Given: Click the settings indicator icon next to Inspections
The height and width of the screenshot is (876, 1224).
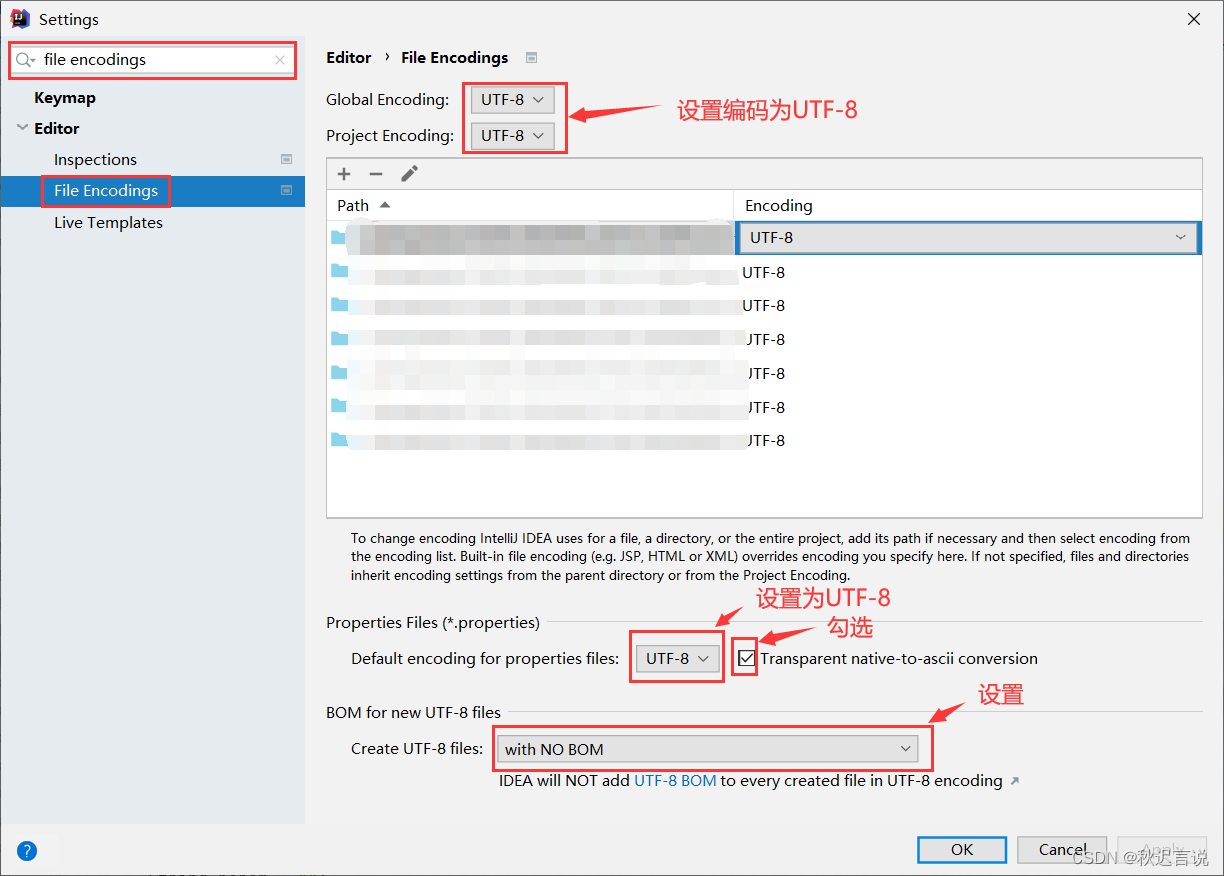Looking at the screenshot, I should [x=286, y=159].
